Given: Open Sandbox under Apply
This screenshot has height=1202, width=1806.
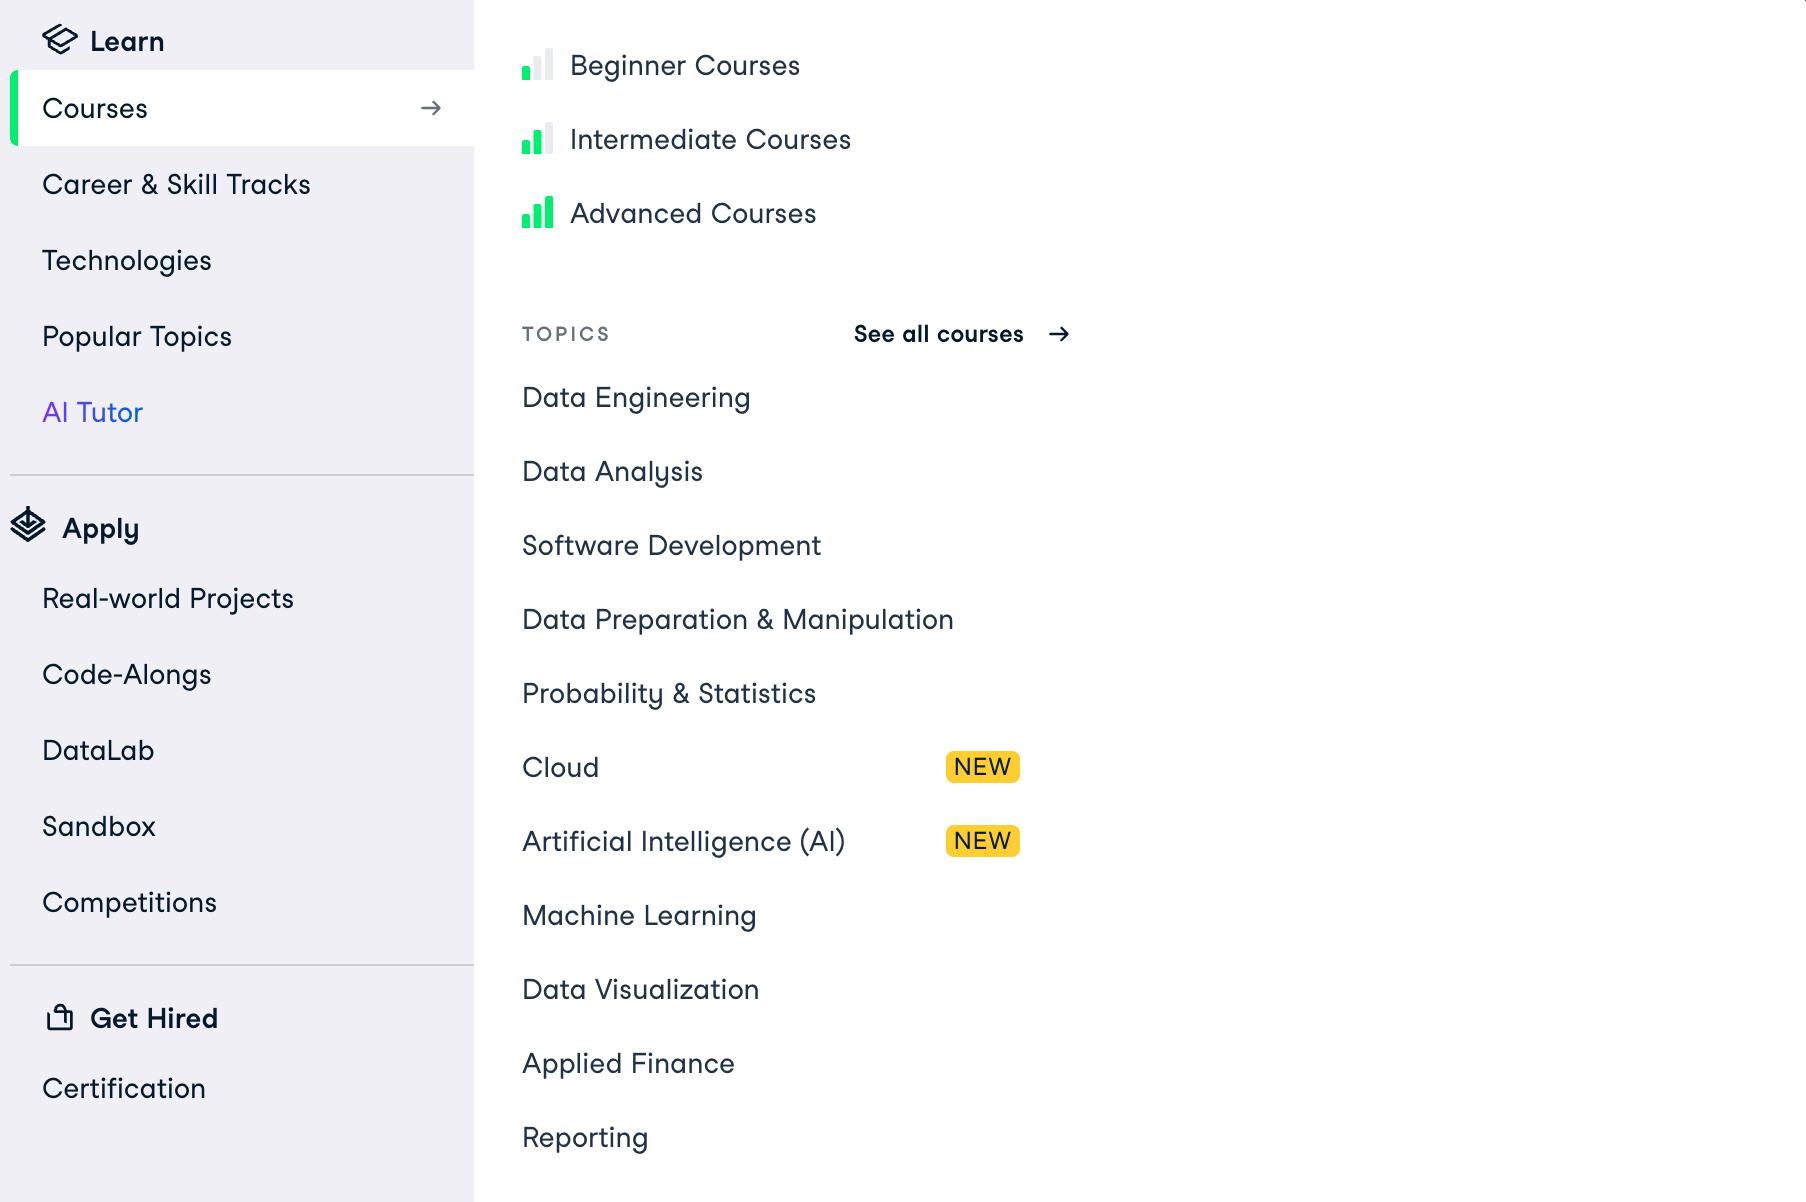Looking at the screenshot, I should coord(99,826).
